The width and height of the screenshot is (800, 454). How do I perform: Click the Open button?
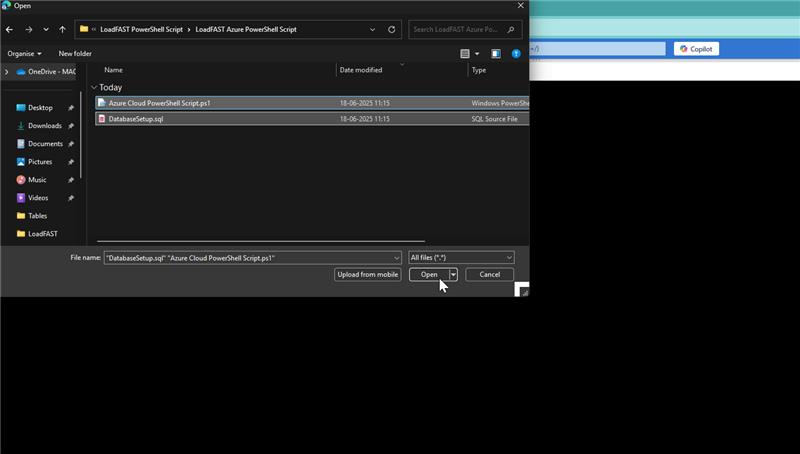pos(428,274)
